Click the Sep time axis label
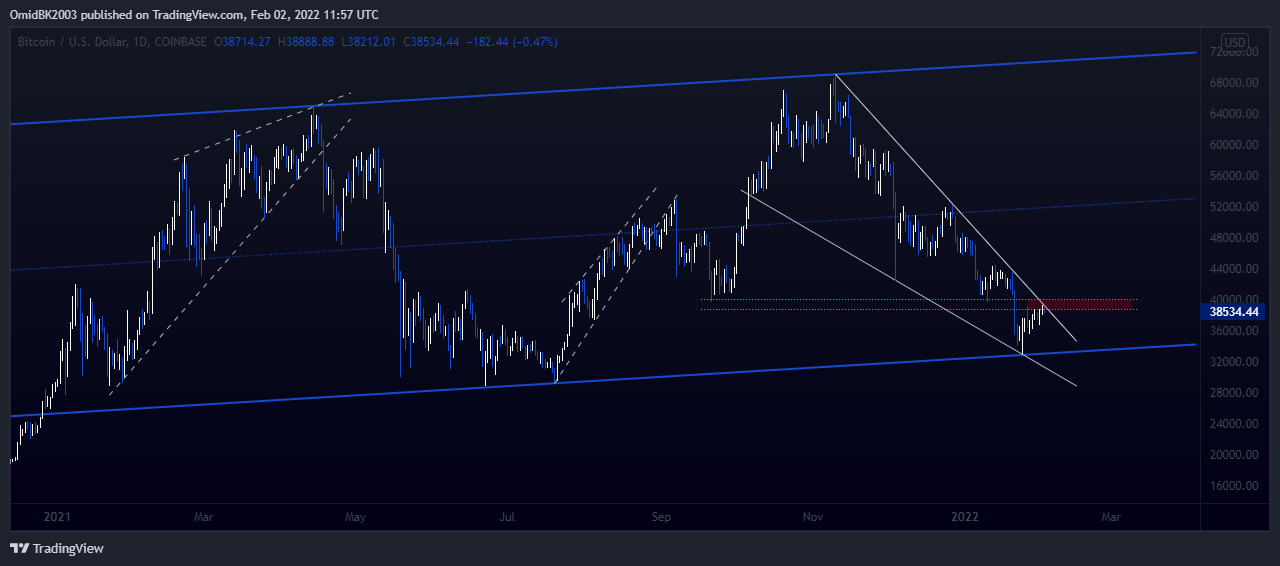Viewport: 1280px width, 566px height. point(660,517)
